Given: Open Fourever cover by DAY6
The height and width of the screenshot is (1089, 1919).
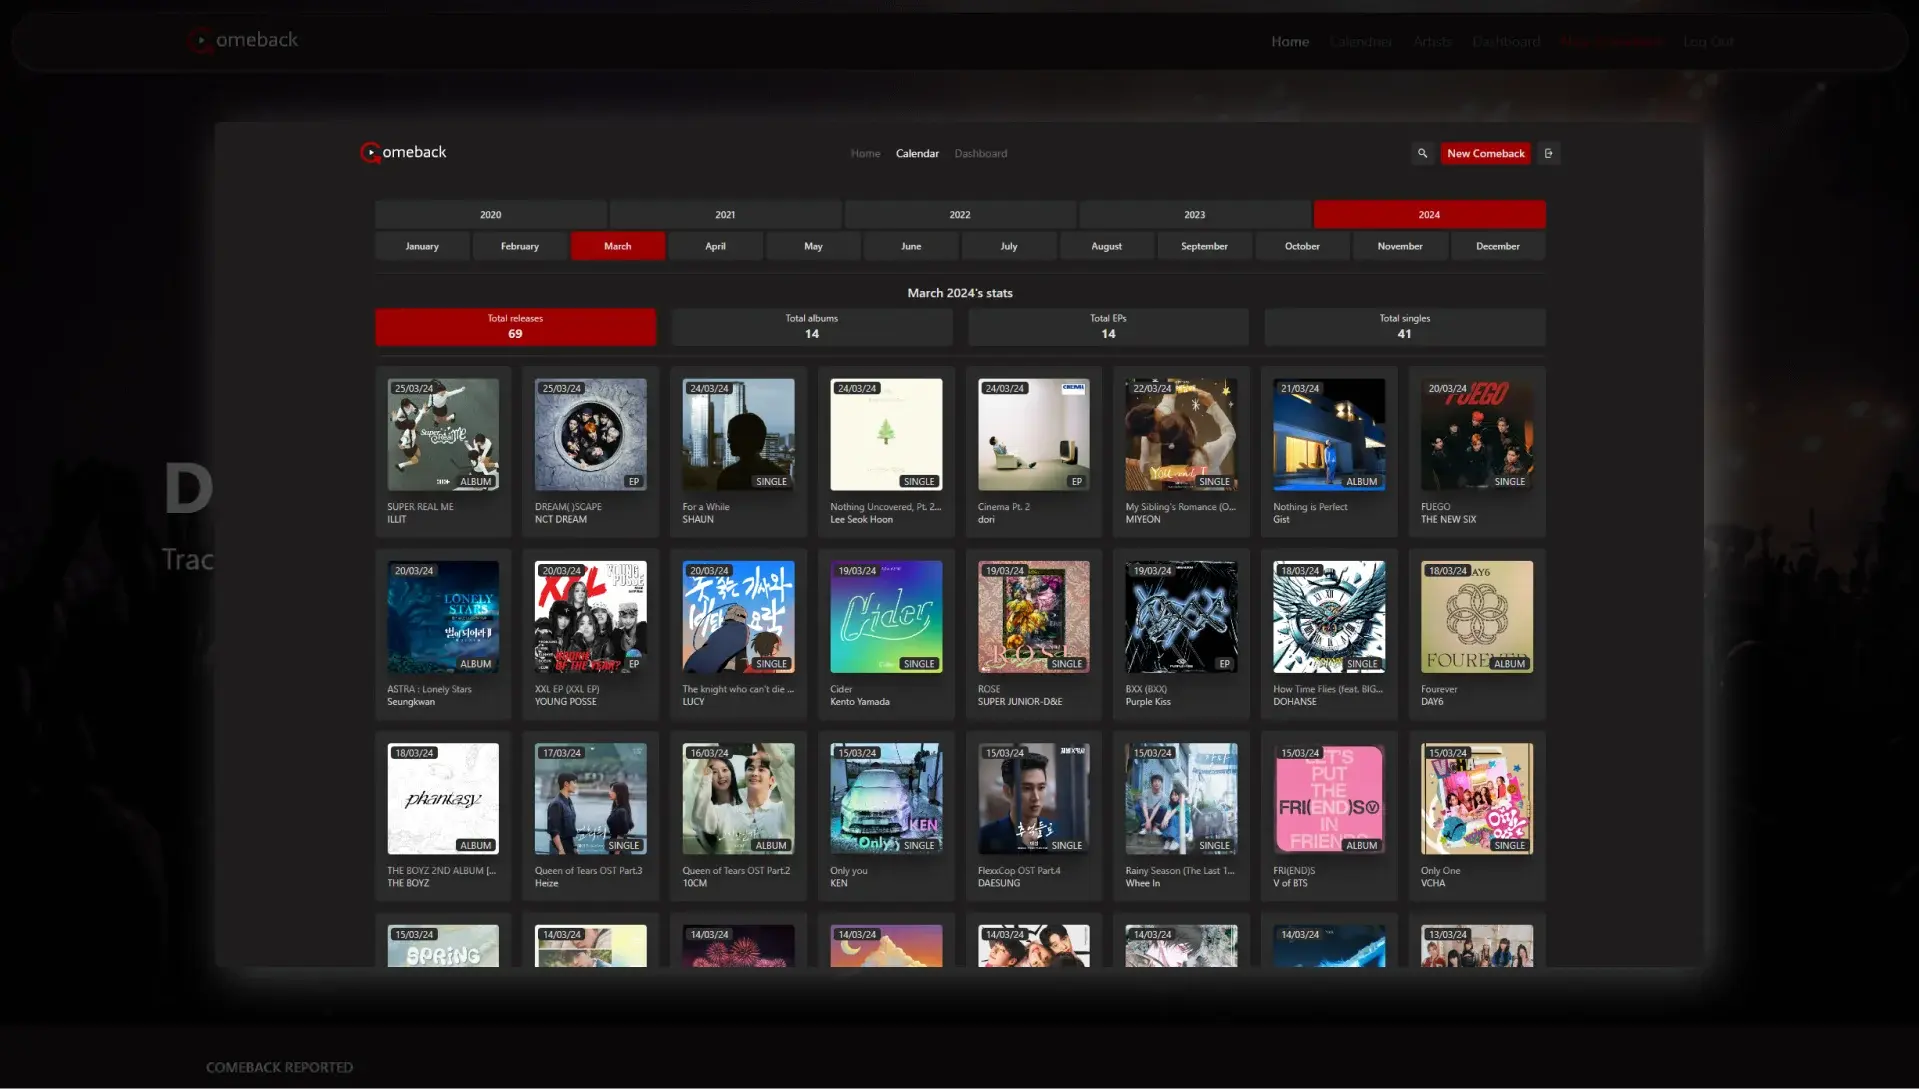Looking at the screenshot, I should [1477, 616].
